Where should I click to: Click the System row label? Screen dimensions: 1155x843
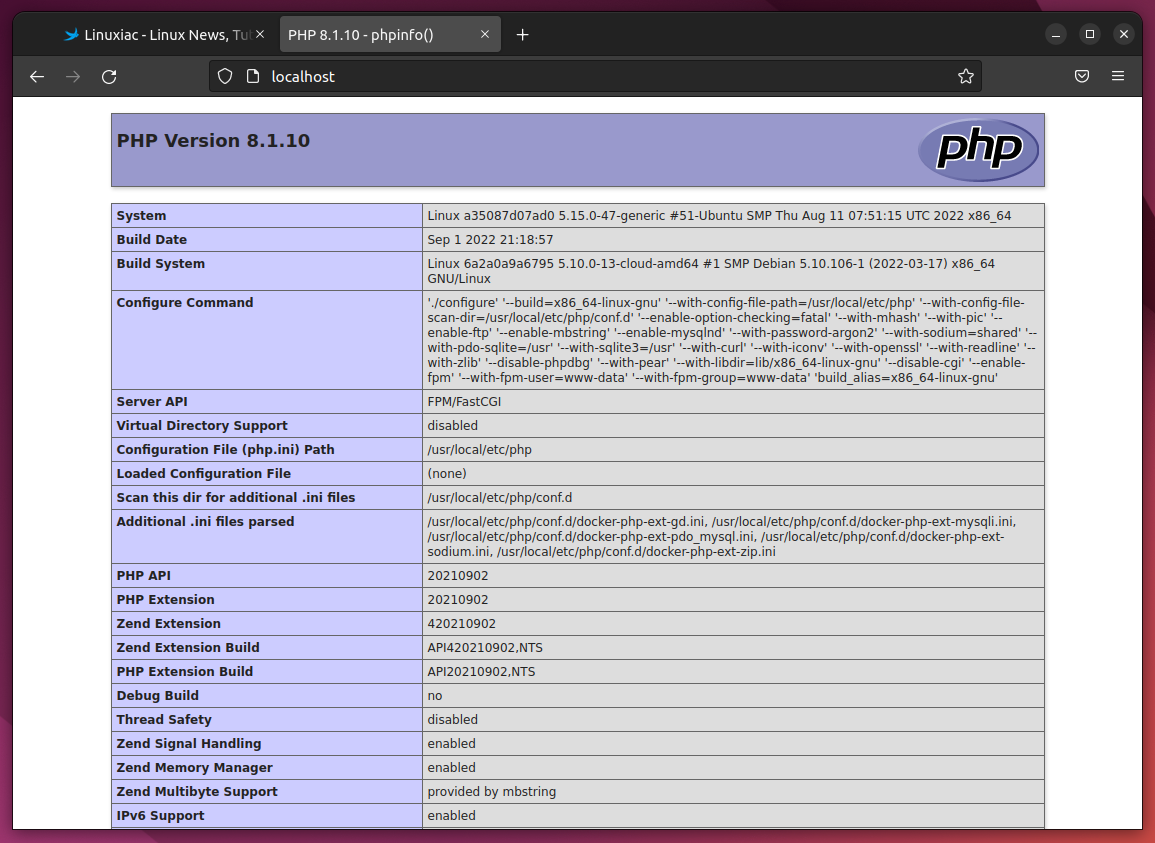(141, 216)
